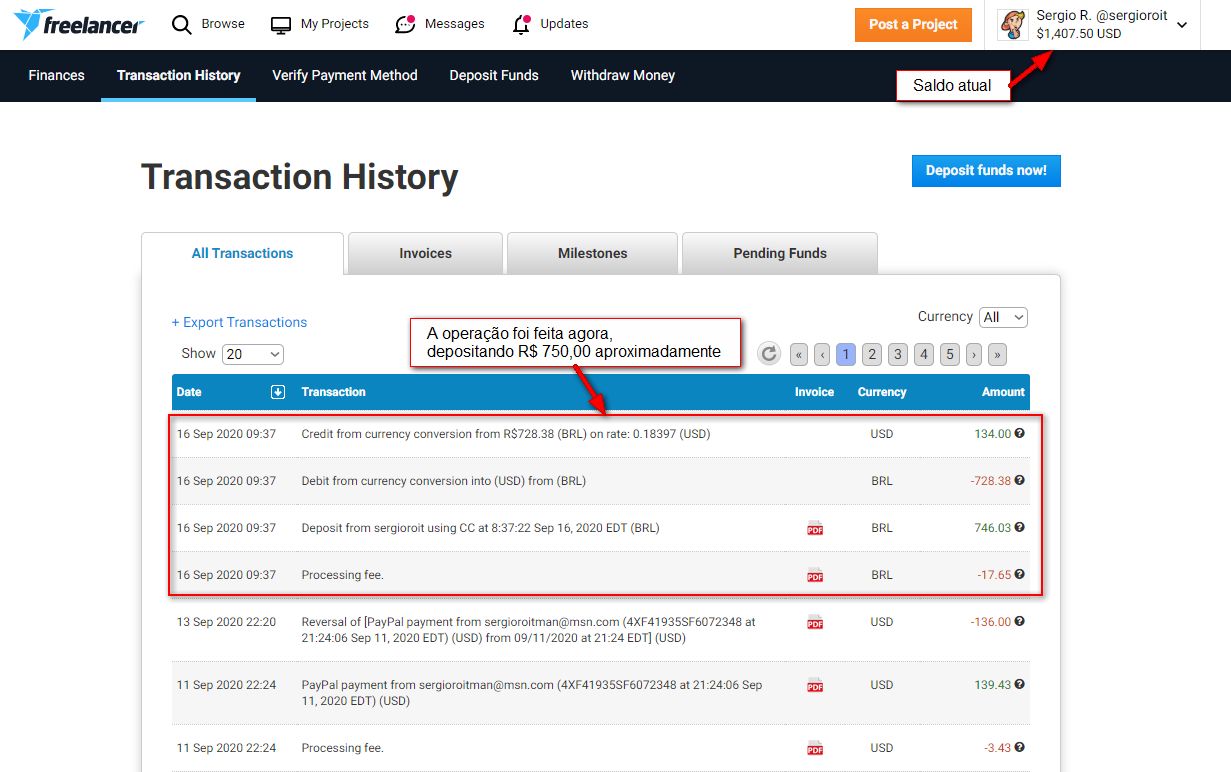Click the 13 Sep 2020 22:20 date
Viewport: 1231px width, 772px height.
pyautogui.click(x=226, y=622)
